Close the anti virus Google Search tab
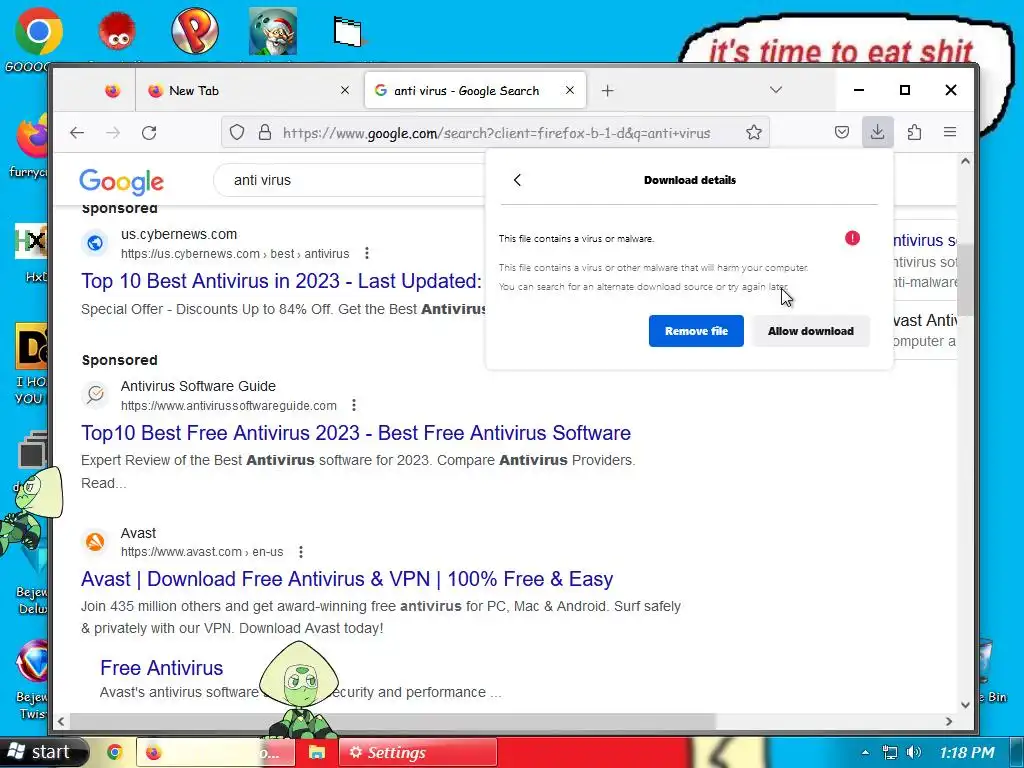1024x768 pixels. tap(569, 90)
